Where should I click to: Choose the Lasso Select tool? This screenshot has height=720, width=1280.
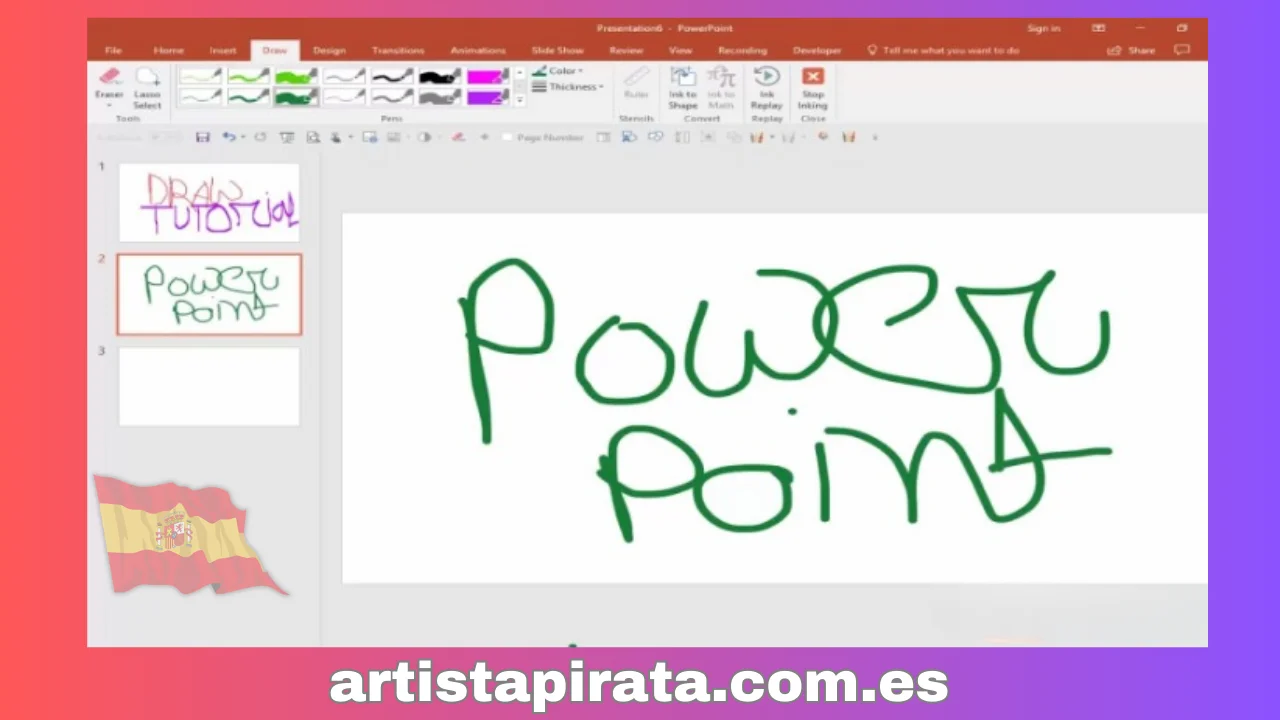coord(147,88)
